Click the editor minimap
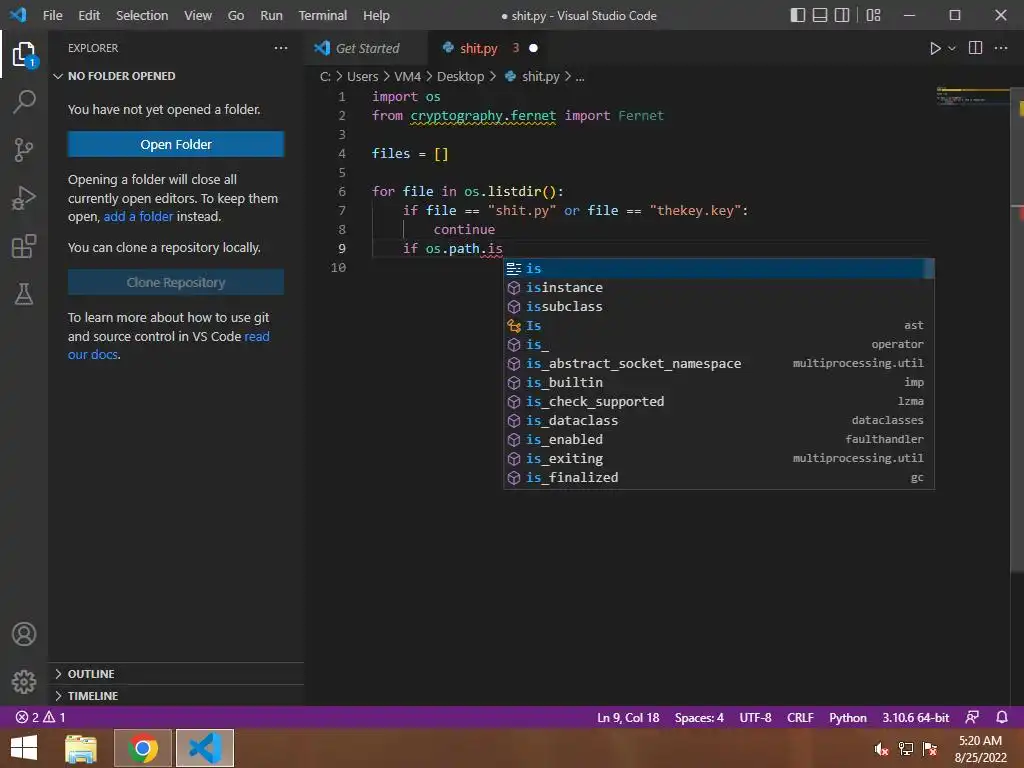1024x768 pixels. click(973, 95)
